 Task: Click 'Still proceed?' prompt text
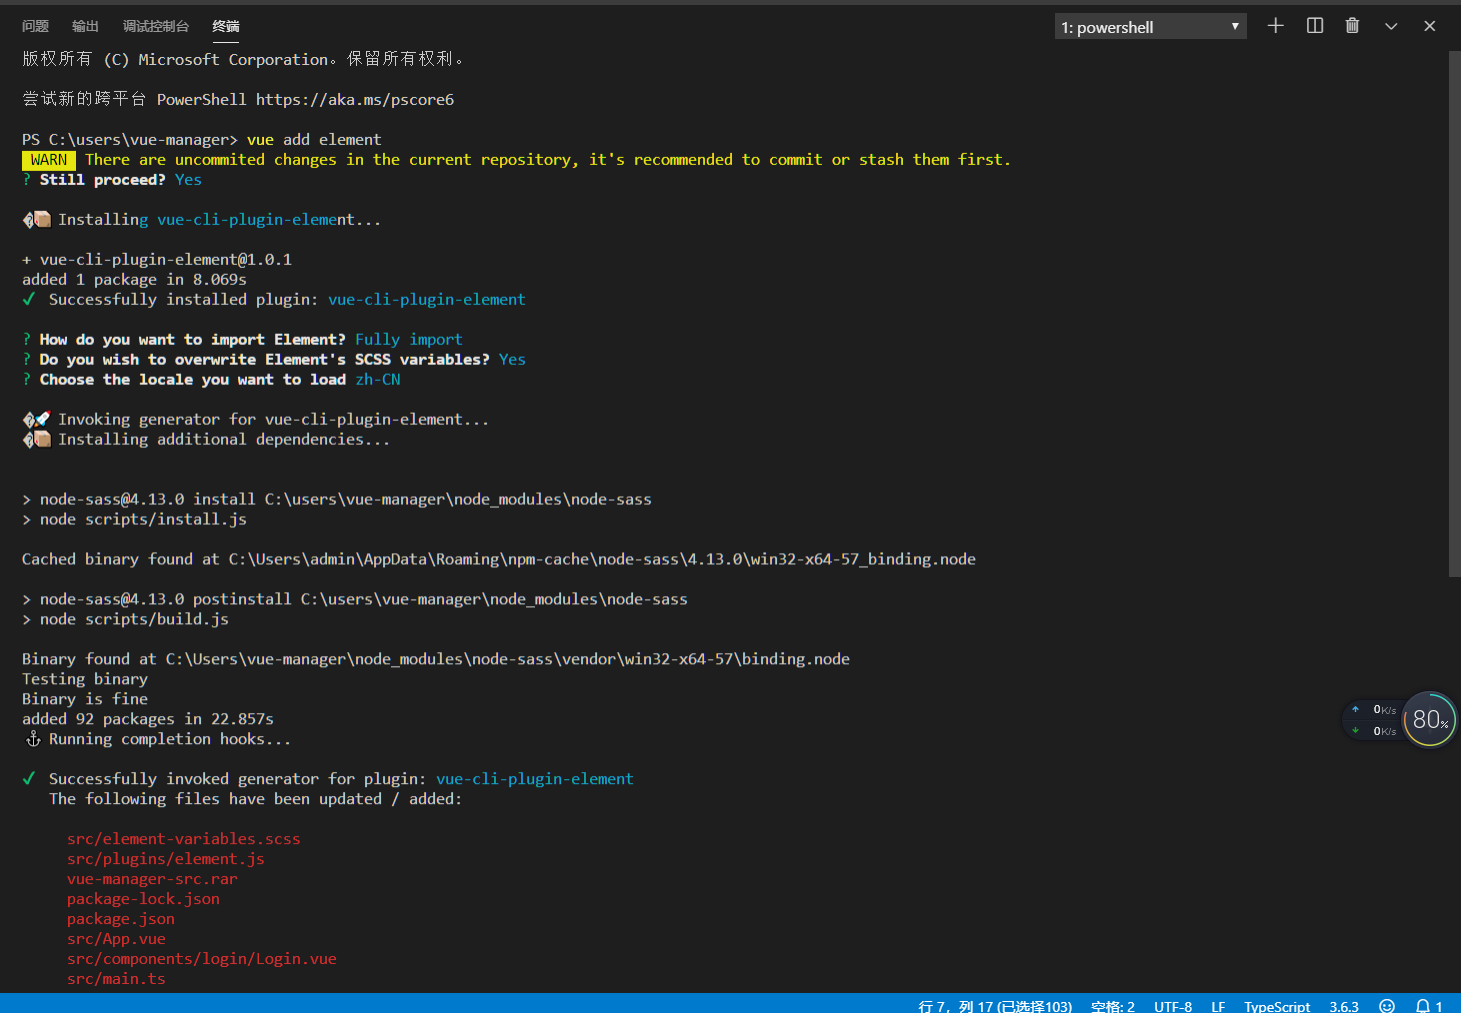coord(103,180)
